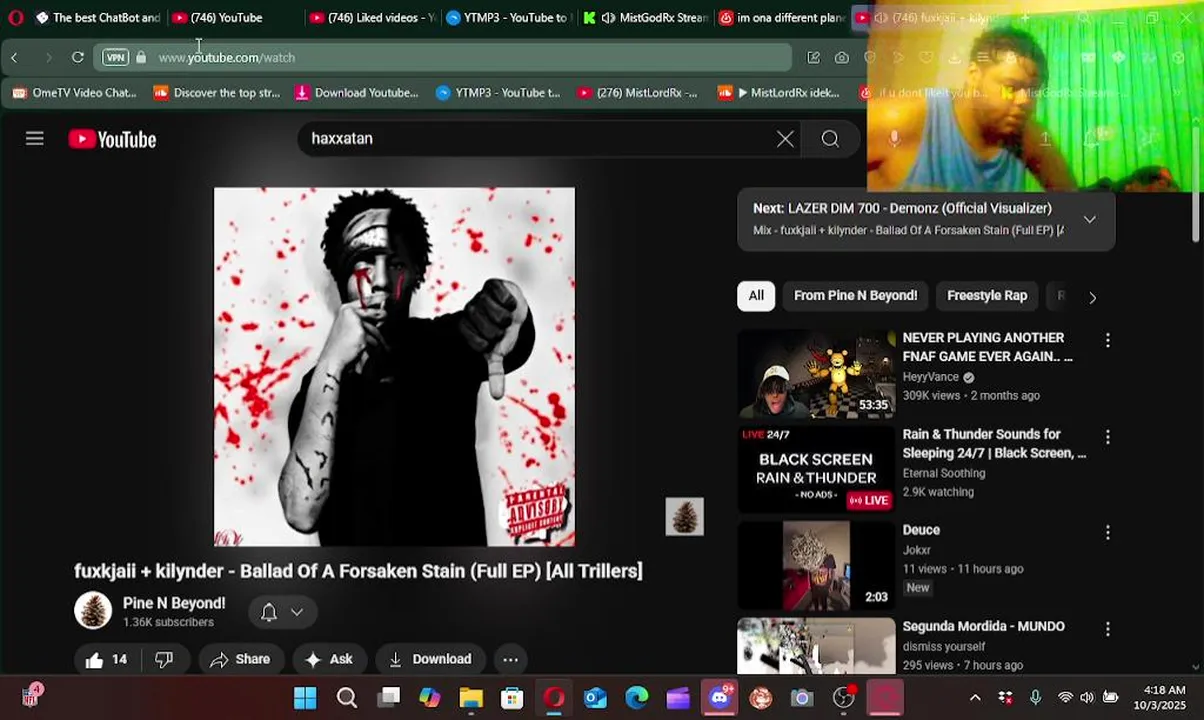
Task: Open the taskbar volume control
Action: (1087, 698)
